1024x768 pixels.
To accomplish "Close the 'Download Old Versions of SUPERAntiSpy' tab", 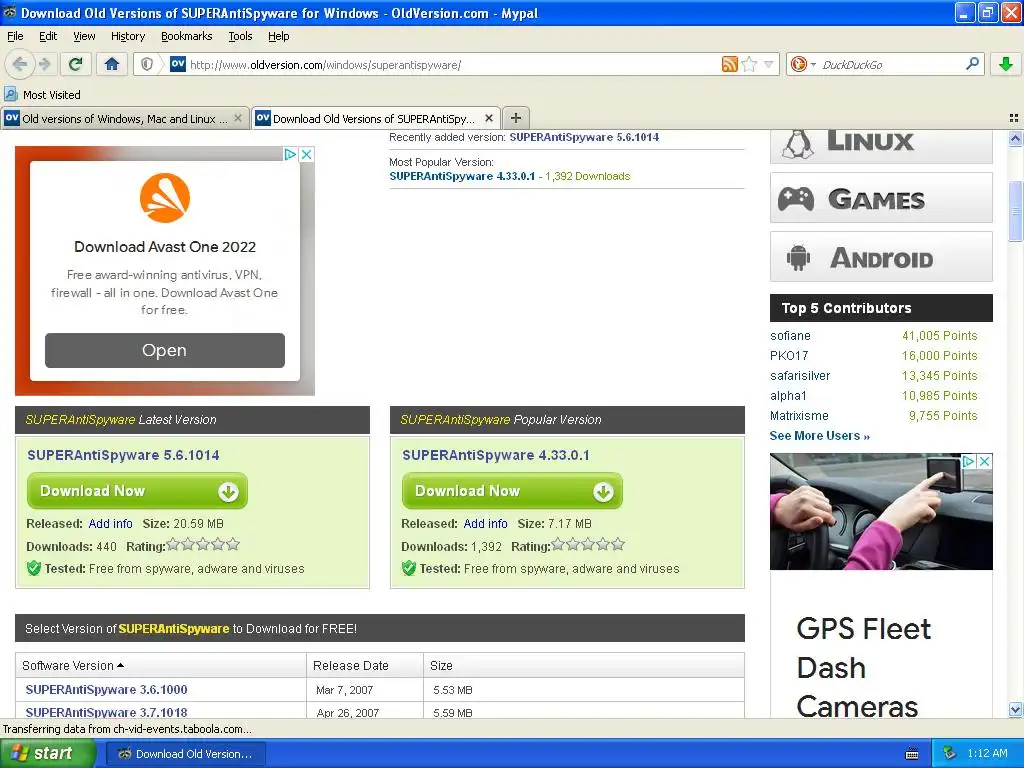I will coord(488,118).
